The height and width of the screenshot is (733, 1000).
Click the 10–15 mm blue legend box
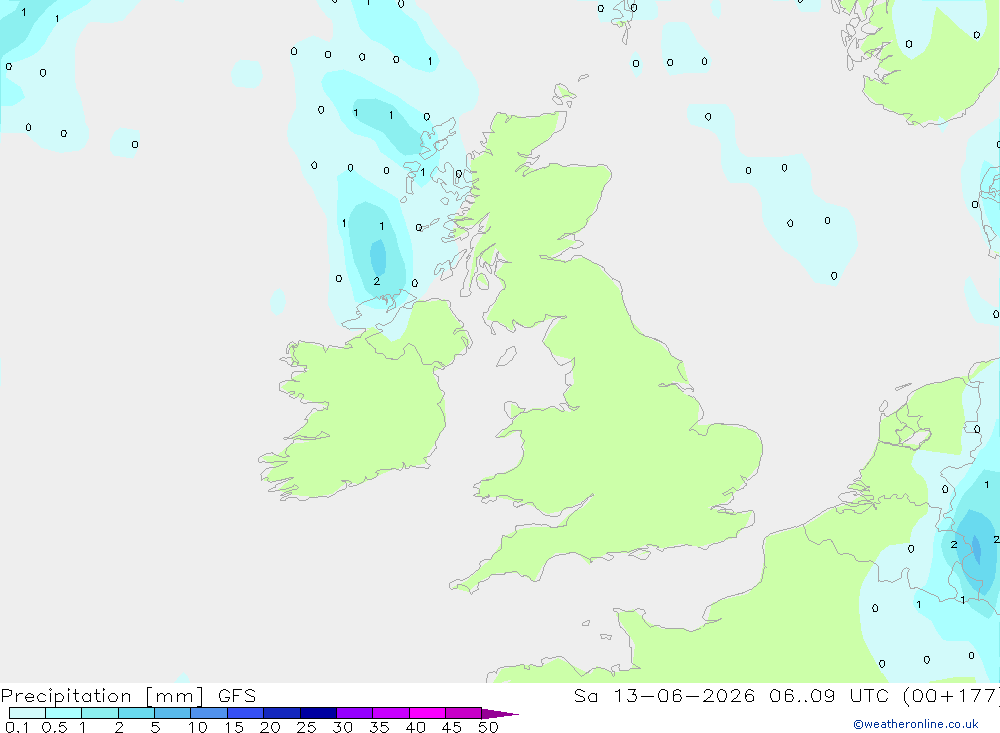click(209, 713)
